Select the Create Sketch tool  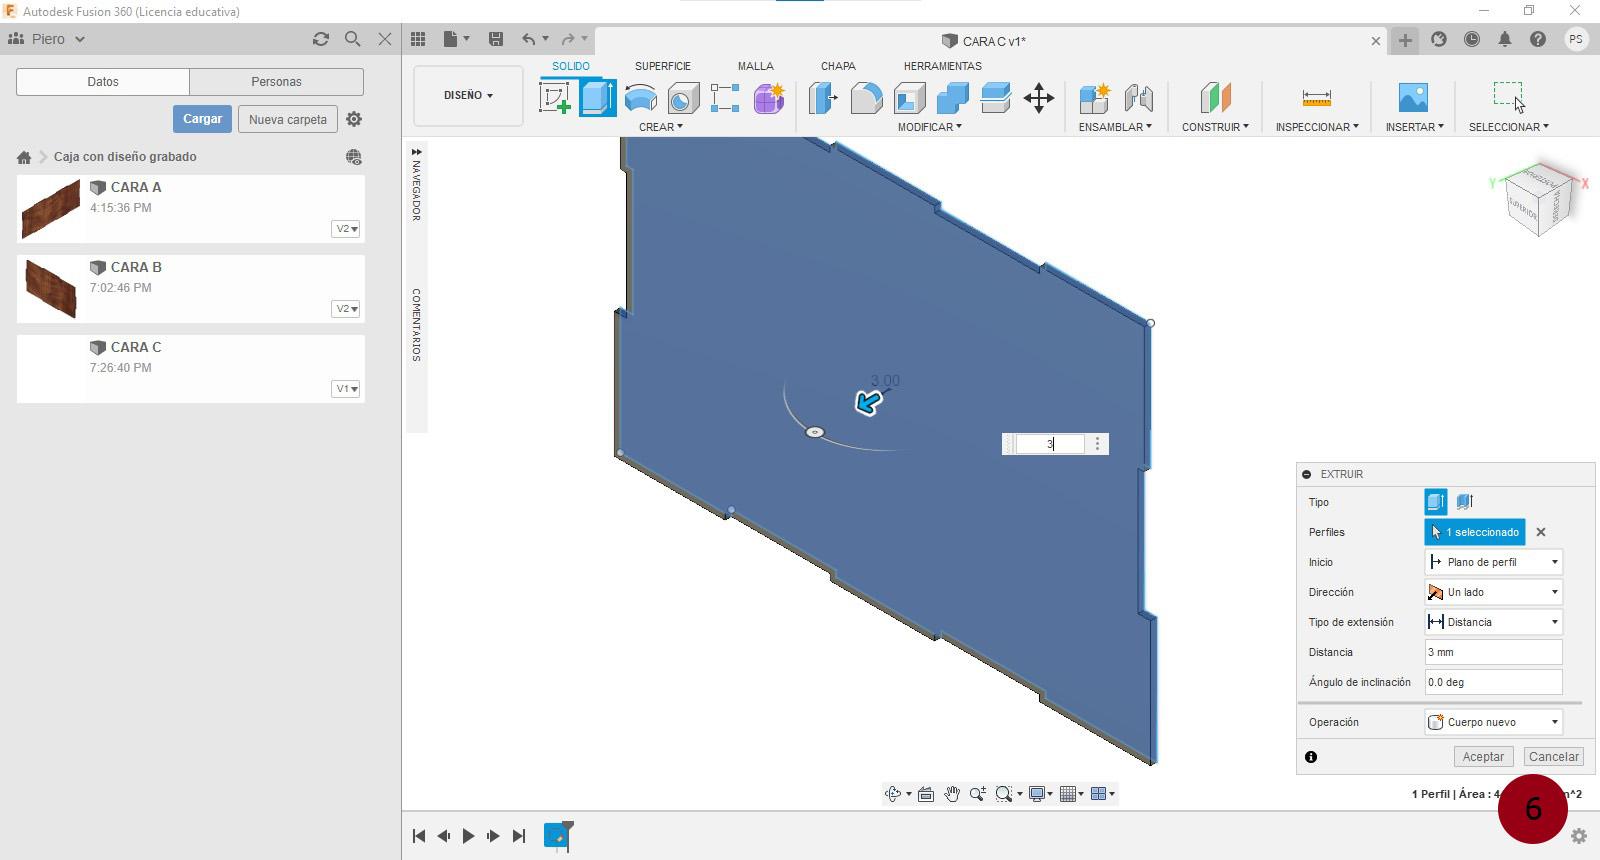tap(555, 98)
